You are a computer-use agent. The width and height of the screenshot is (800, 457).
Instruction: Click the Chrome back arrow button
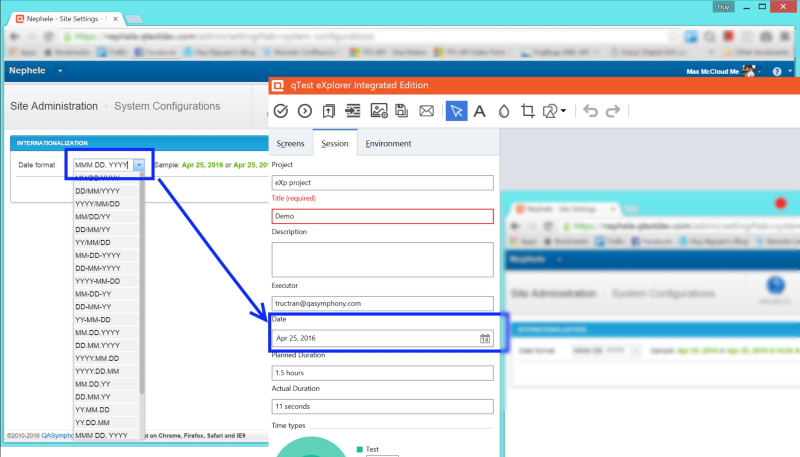14,36
